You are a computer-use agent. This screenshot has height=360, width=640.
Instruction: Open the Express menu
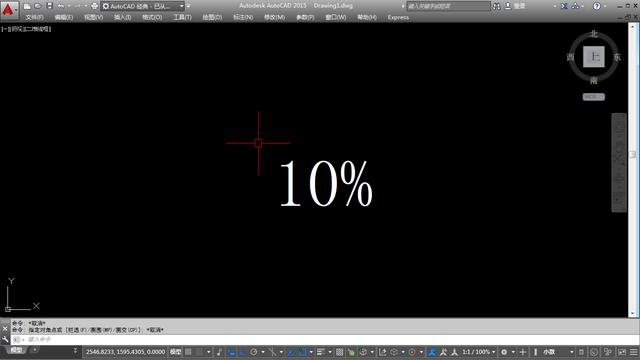398,18
